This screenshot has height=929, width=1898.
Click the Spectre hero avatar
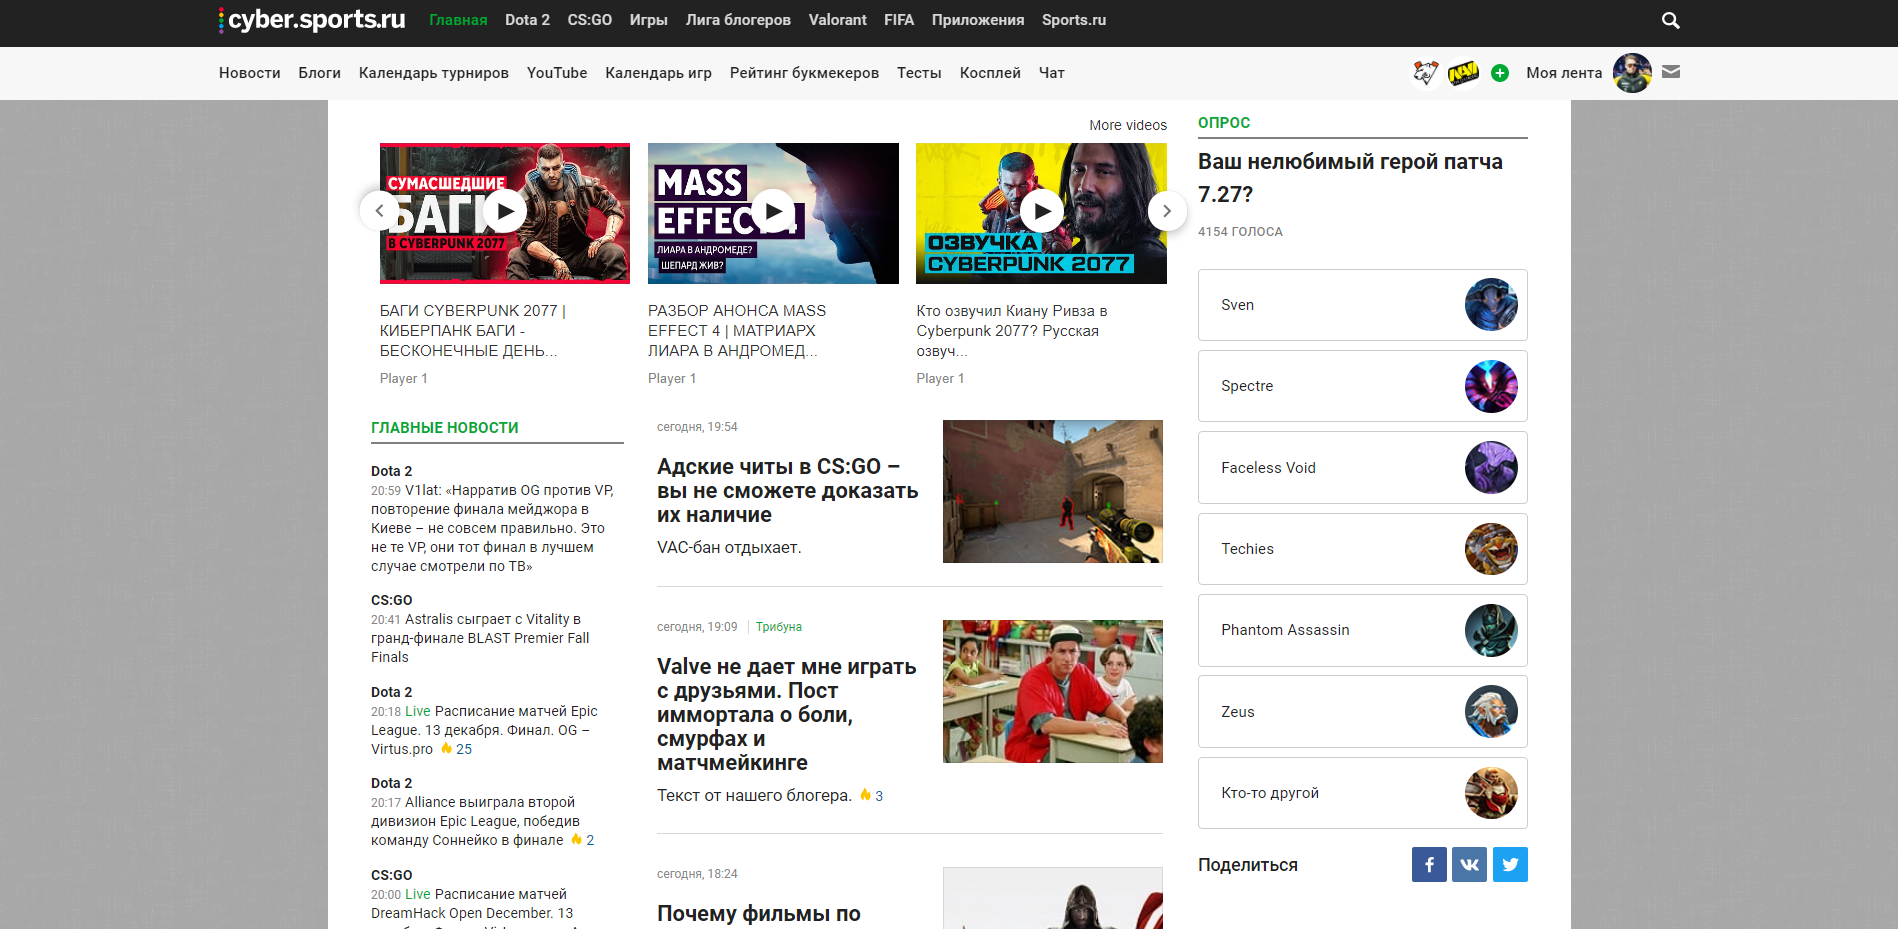[1491, 386]
